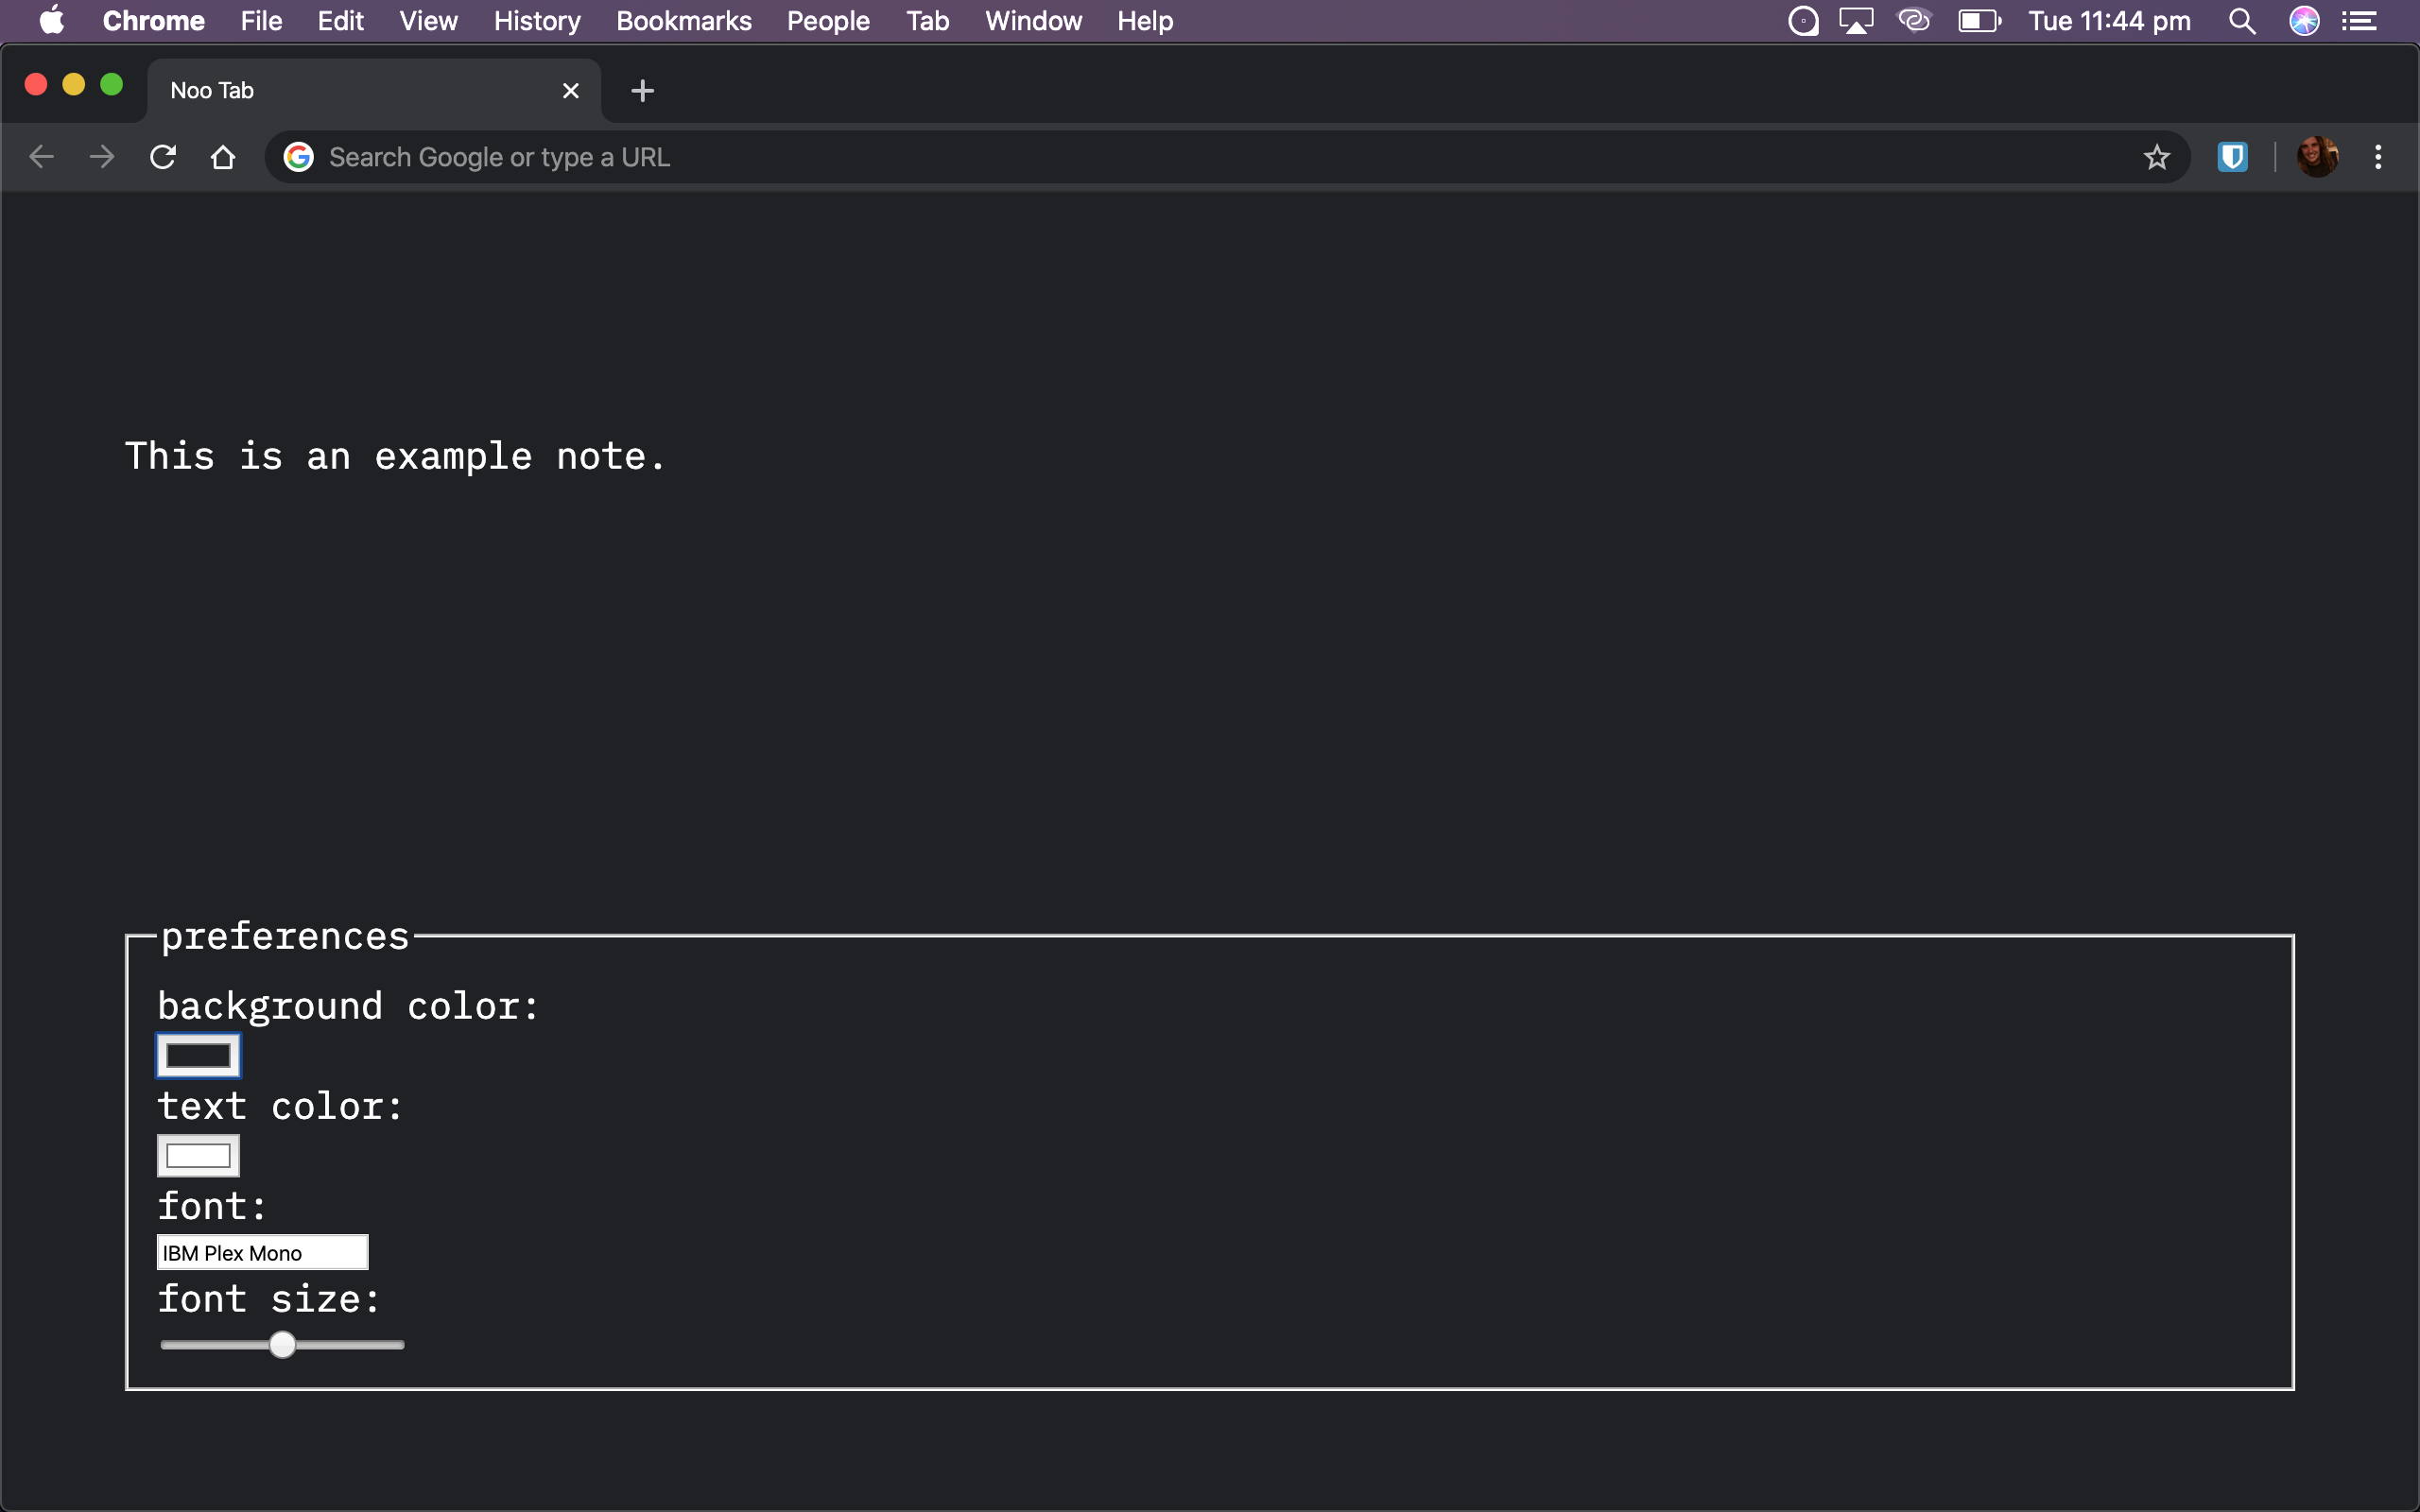
Task: Click the profile avatar in toolbar
Action: (x=2316, y=157)
